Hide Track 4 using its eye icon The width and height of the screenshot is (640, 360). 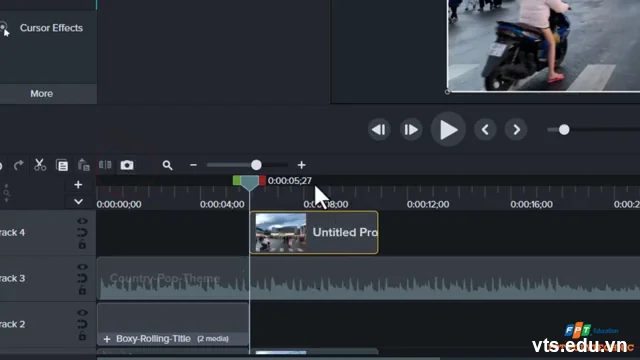[x=82, y=221]
